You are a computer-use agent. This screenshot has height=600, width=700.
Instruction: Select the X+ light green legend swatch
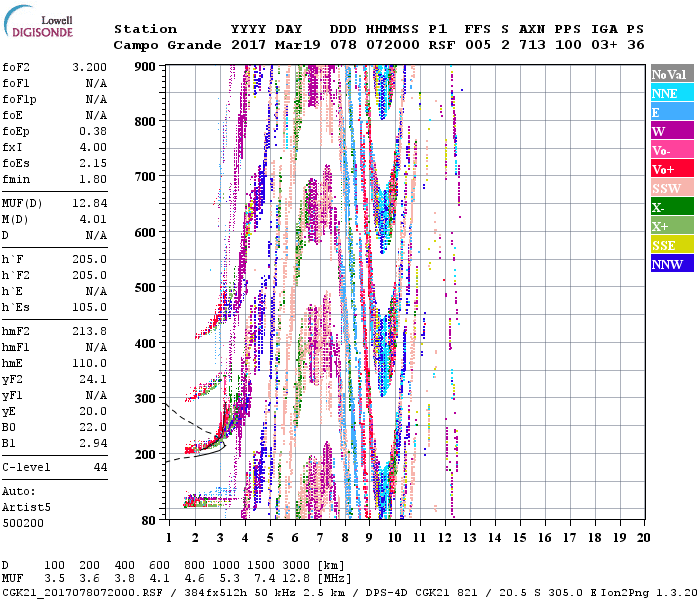pyautogui.click(x=672, y=225)
